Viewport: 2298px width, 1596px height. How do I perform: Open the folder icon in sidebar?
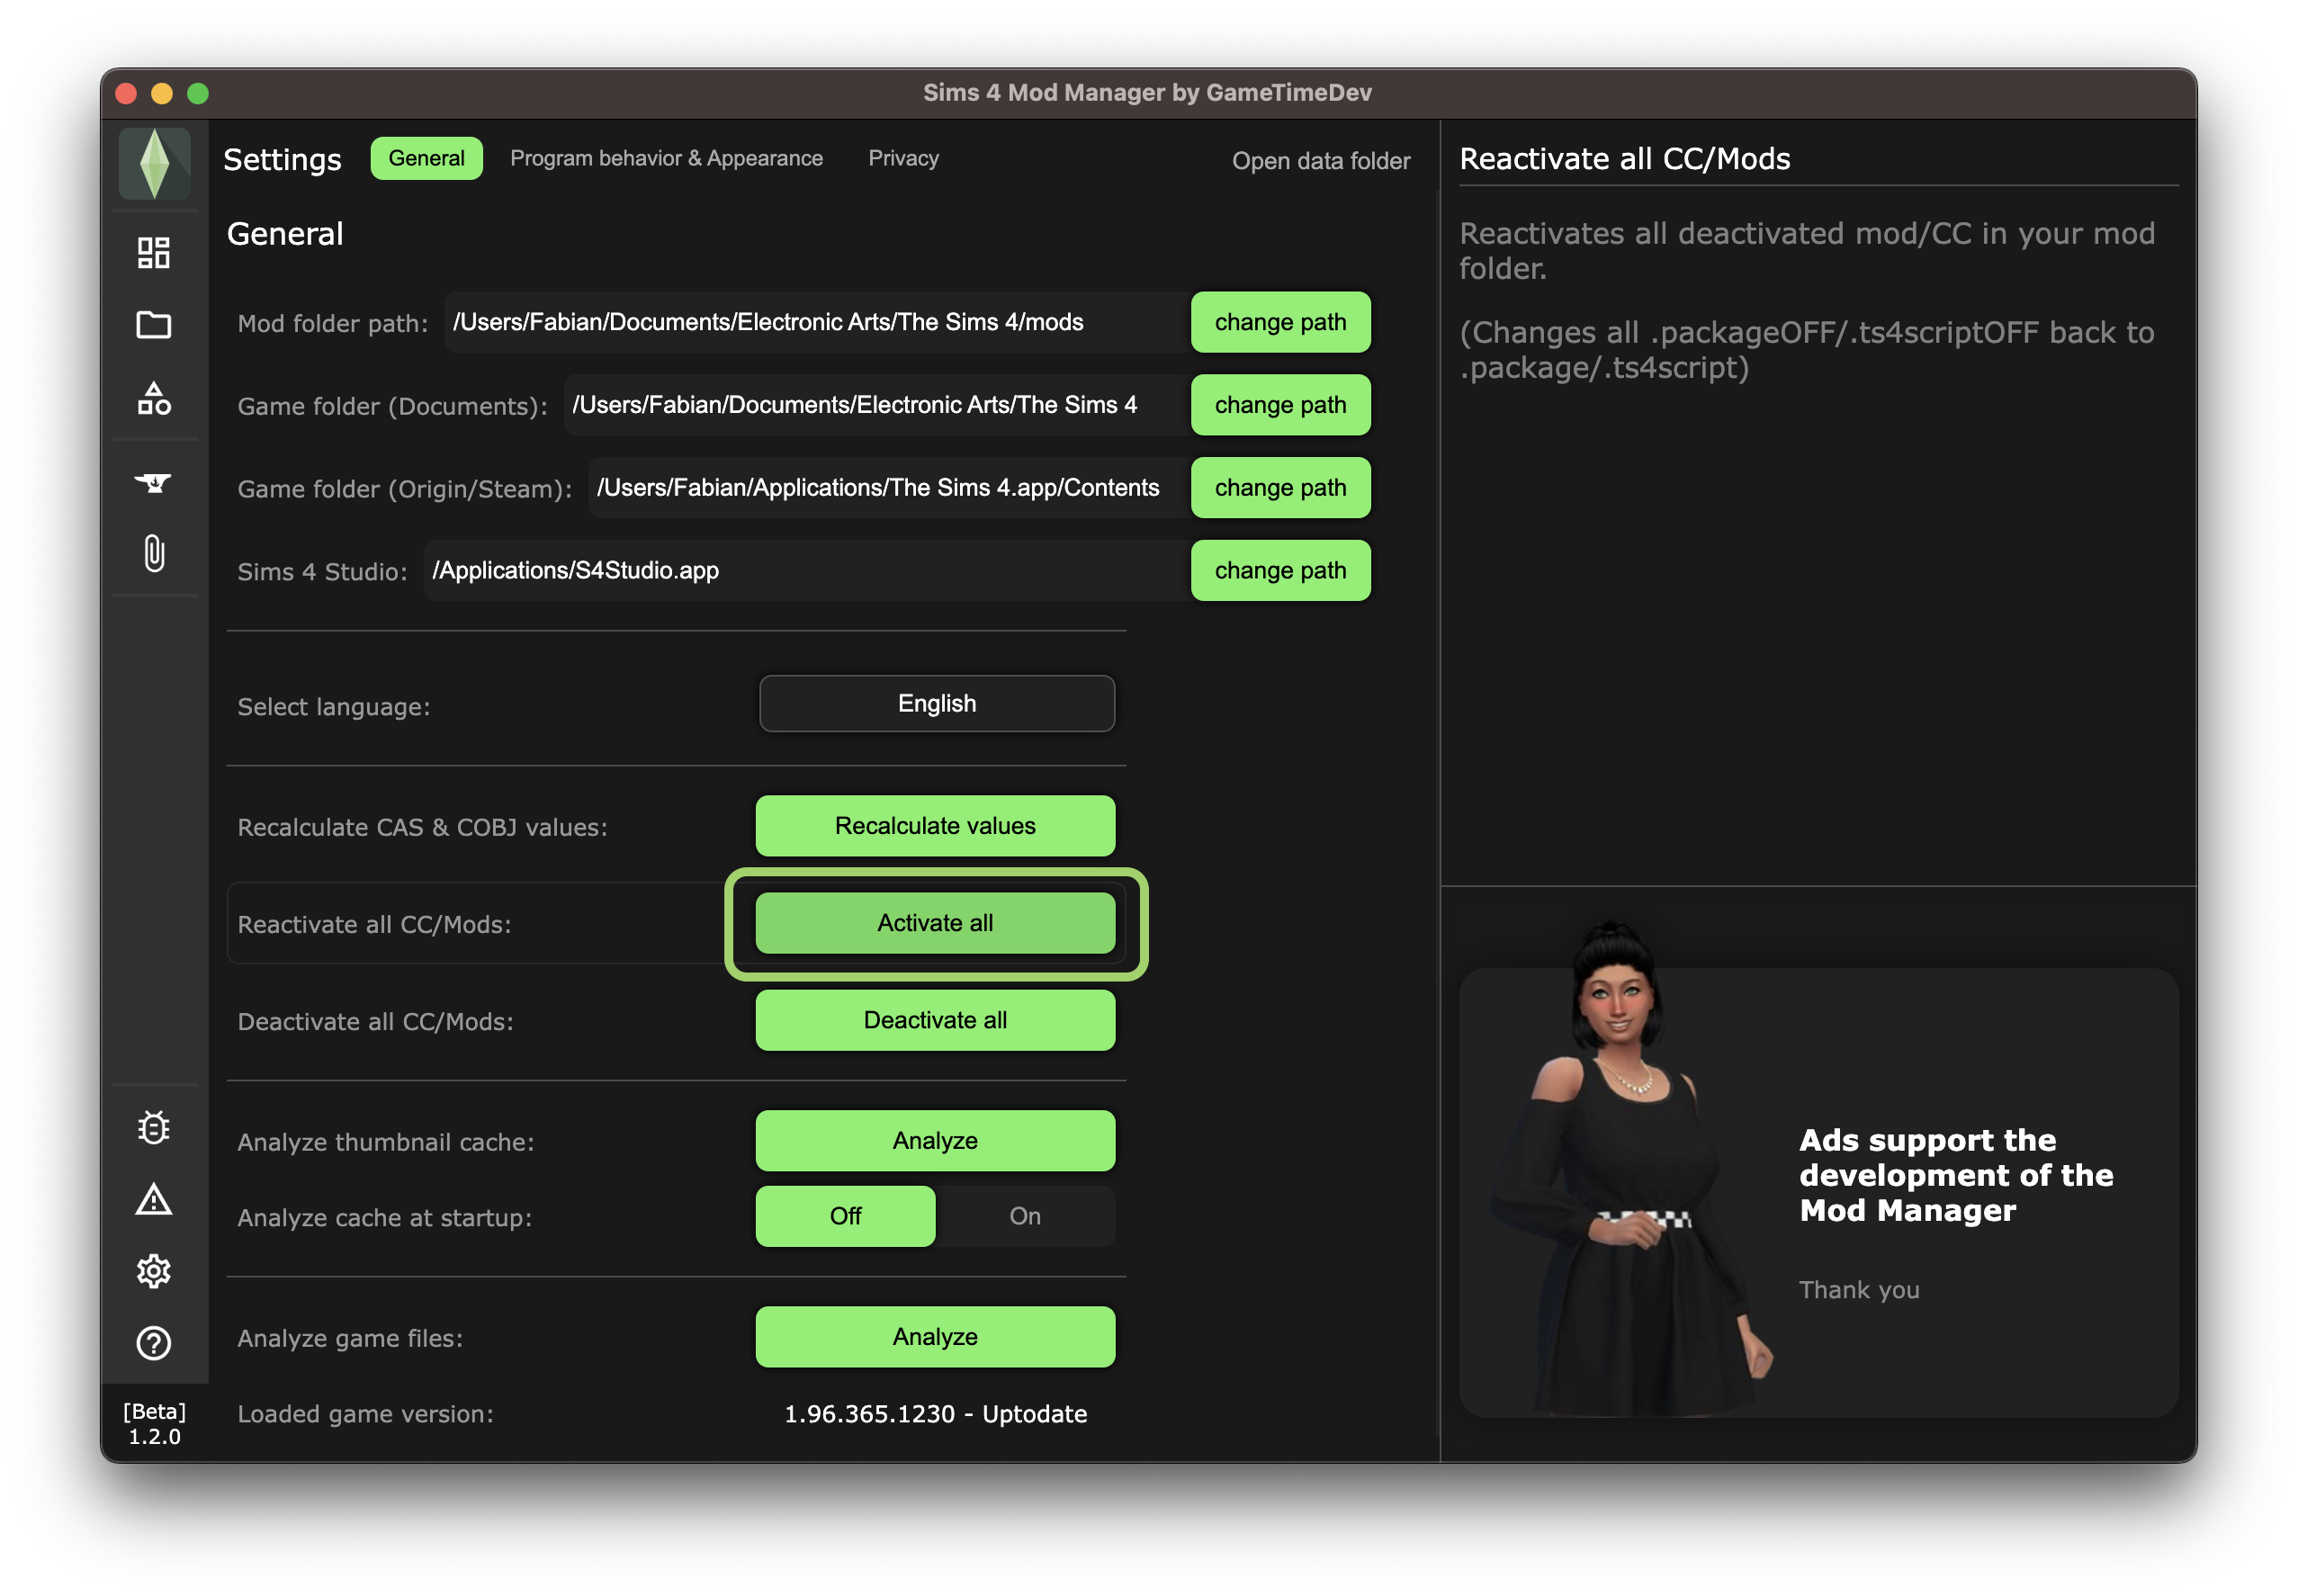click(x=154, y=325)
